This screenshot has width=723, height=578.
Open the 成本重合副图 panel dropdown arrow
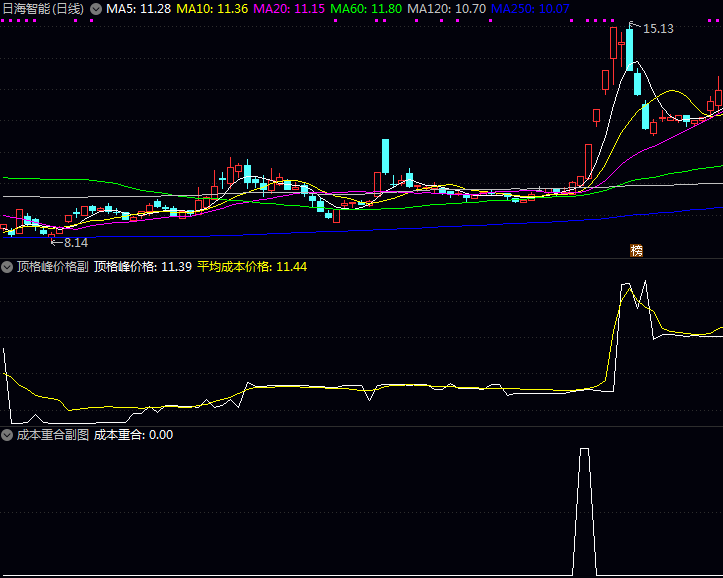7,435
